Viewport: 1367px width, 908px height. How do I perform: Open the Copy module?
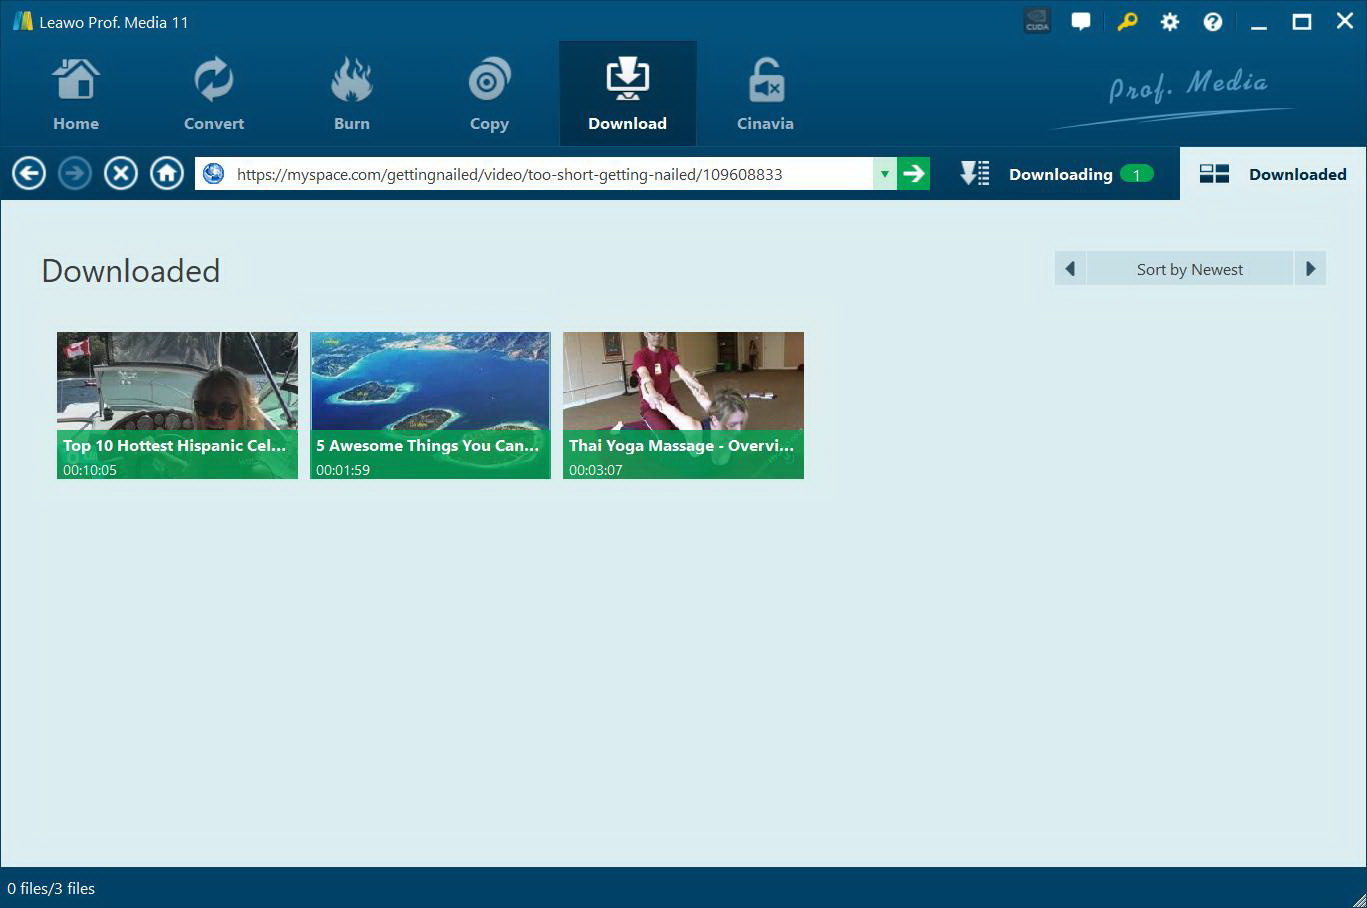click(x=489, y=93)
